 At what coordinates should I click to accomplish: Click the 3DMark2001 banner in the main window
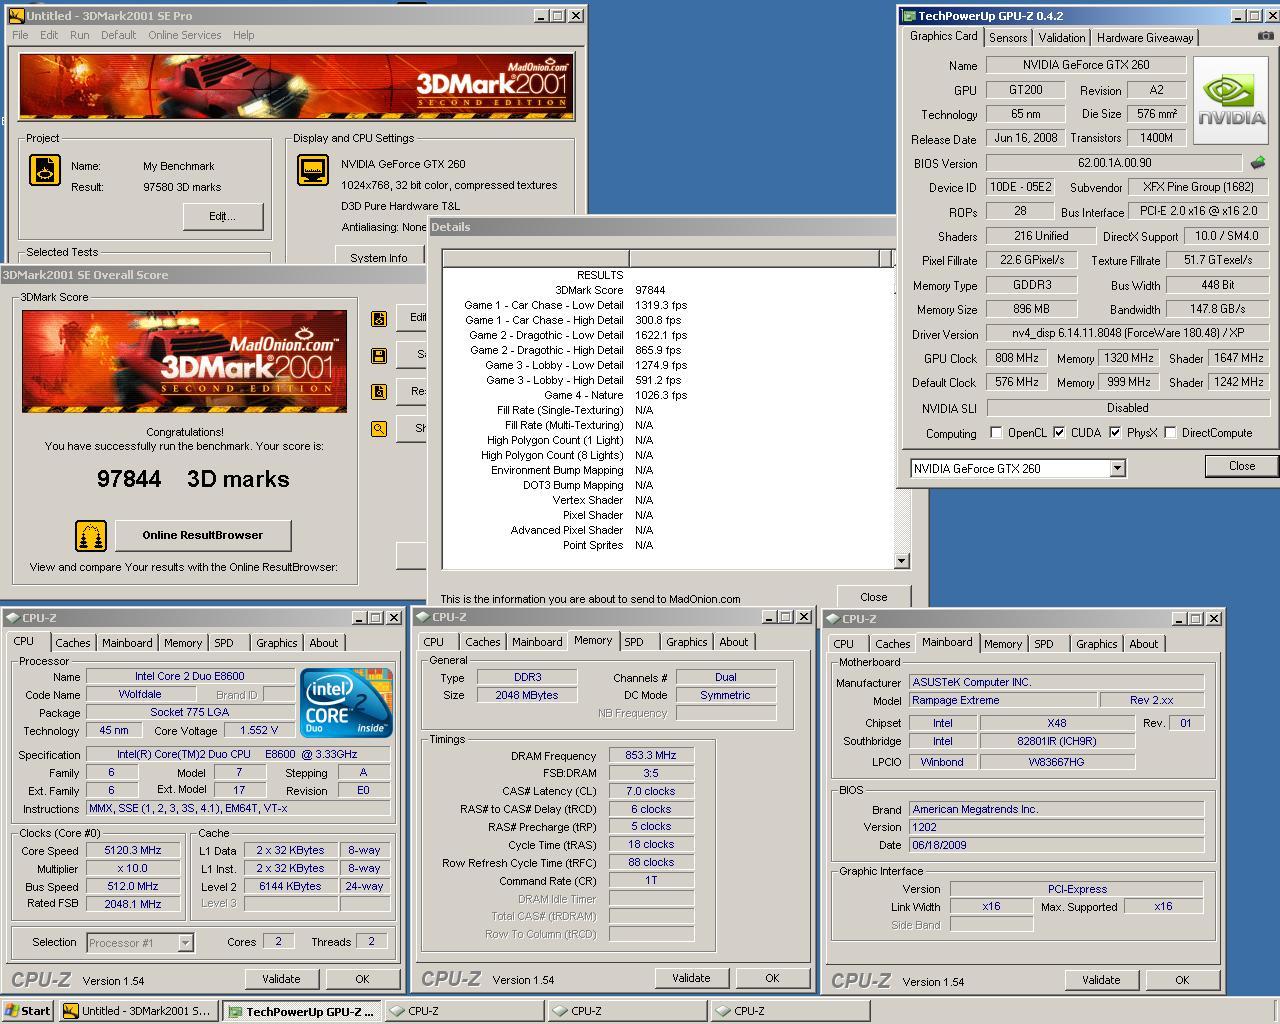tap(297, 87)
